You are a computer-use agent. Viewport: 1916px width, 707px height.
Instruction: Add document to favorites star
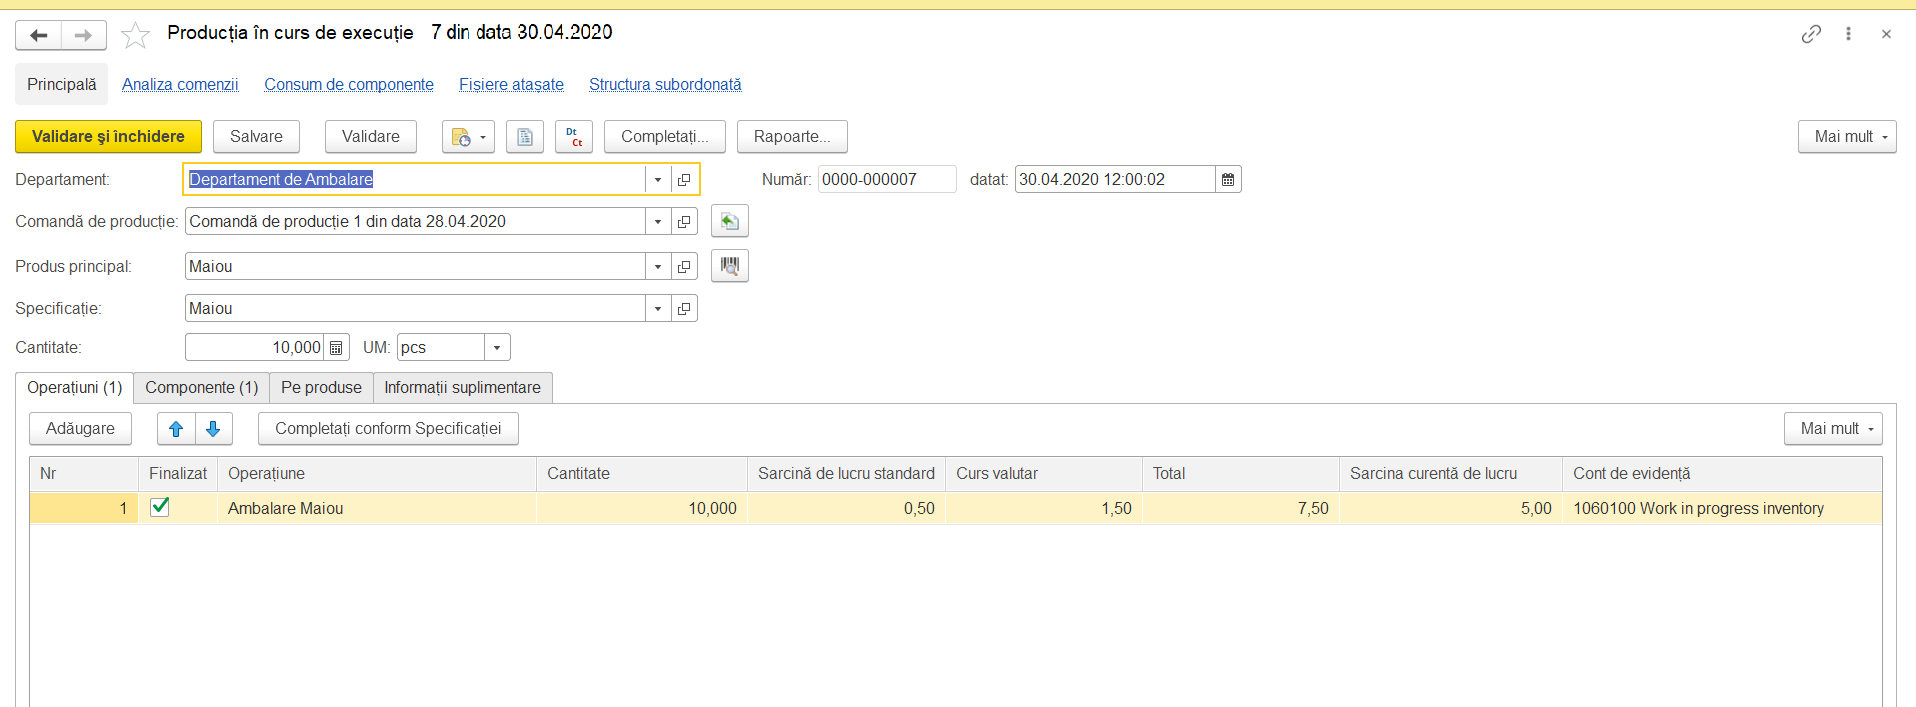click(x=135, y=35)
